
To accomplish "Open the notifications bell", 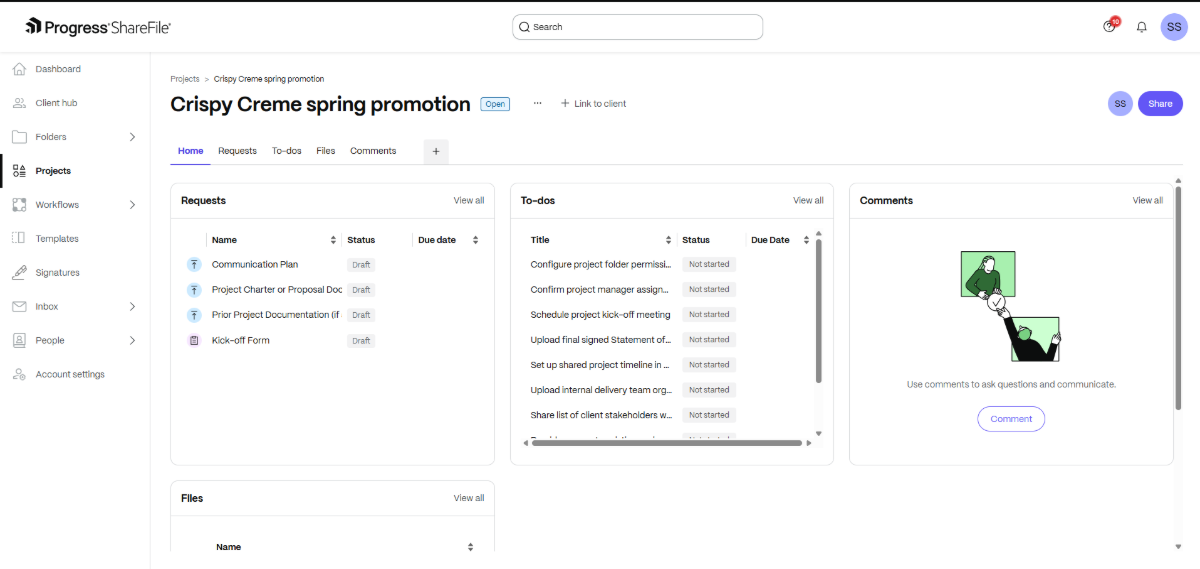I will 1142,27.
